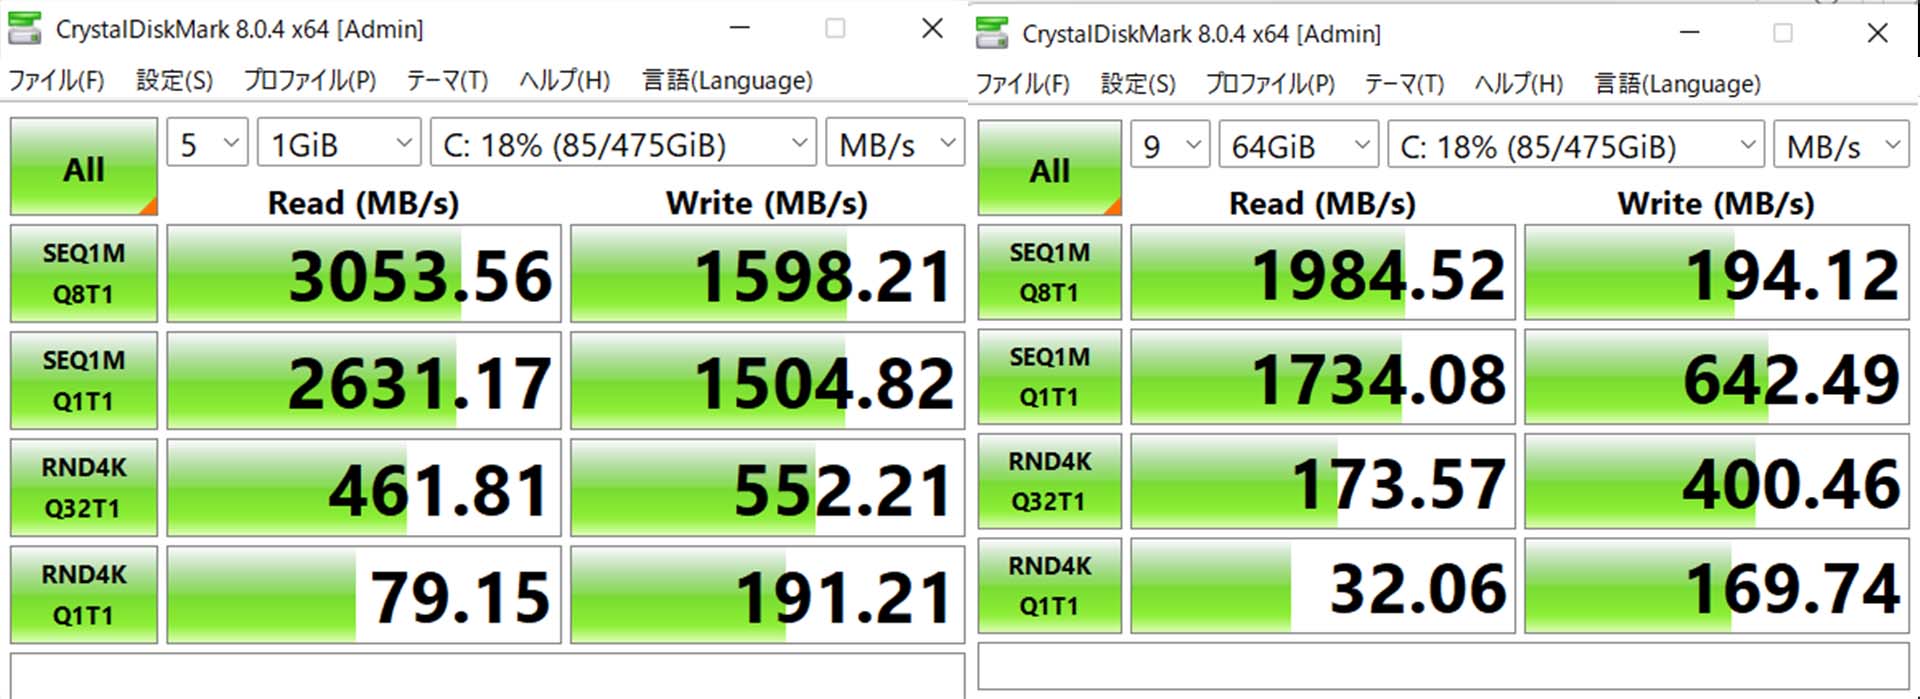Open 設定(S) menu in left window
Image resolution: width=1920 pixels, height=699 pixels.
pos(174,80)
